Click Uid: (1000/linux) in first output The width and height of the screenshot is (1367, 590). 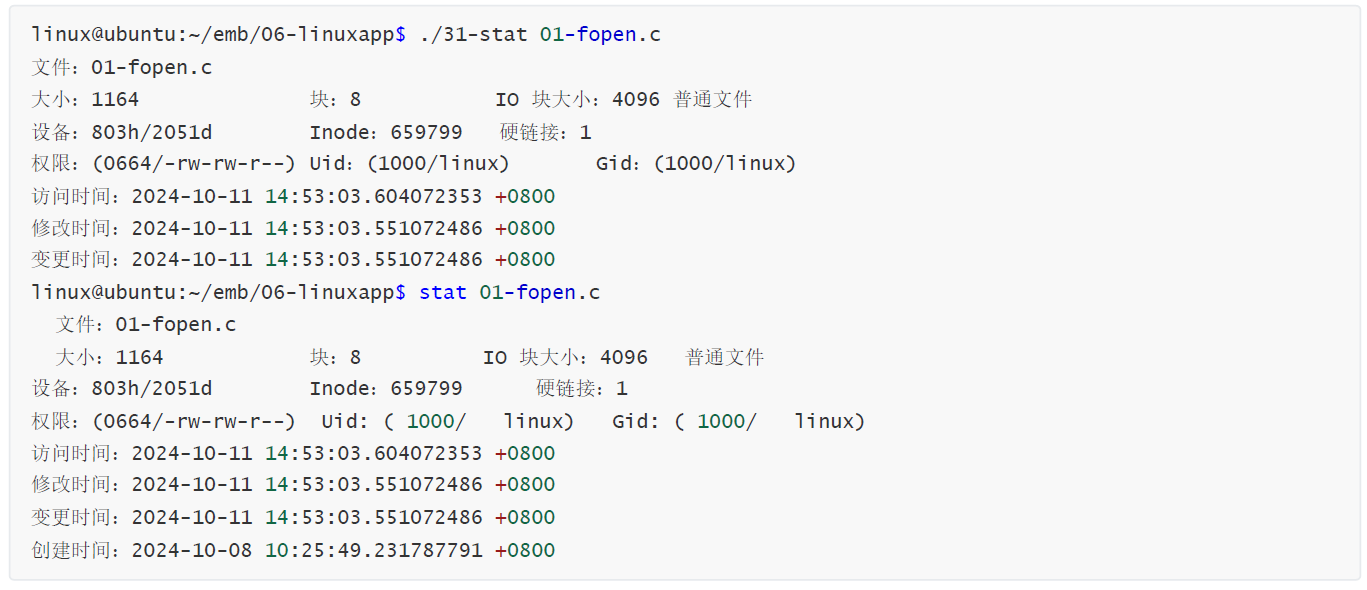point(410,164)
